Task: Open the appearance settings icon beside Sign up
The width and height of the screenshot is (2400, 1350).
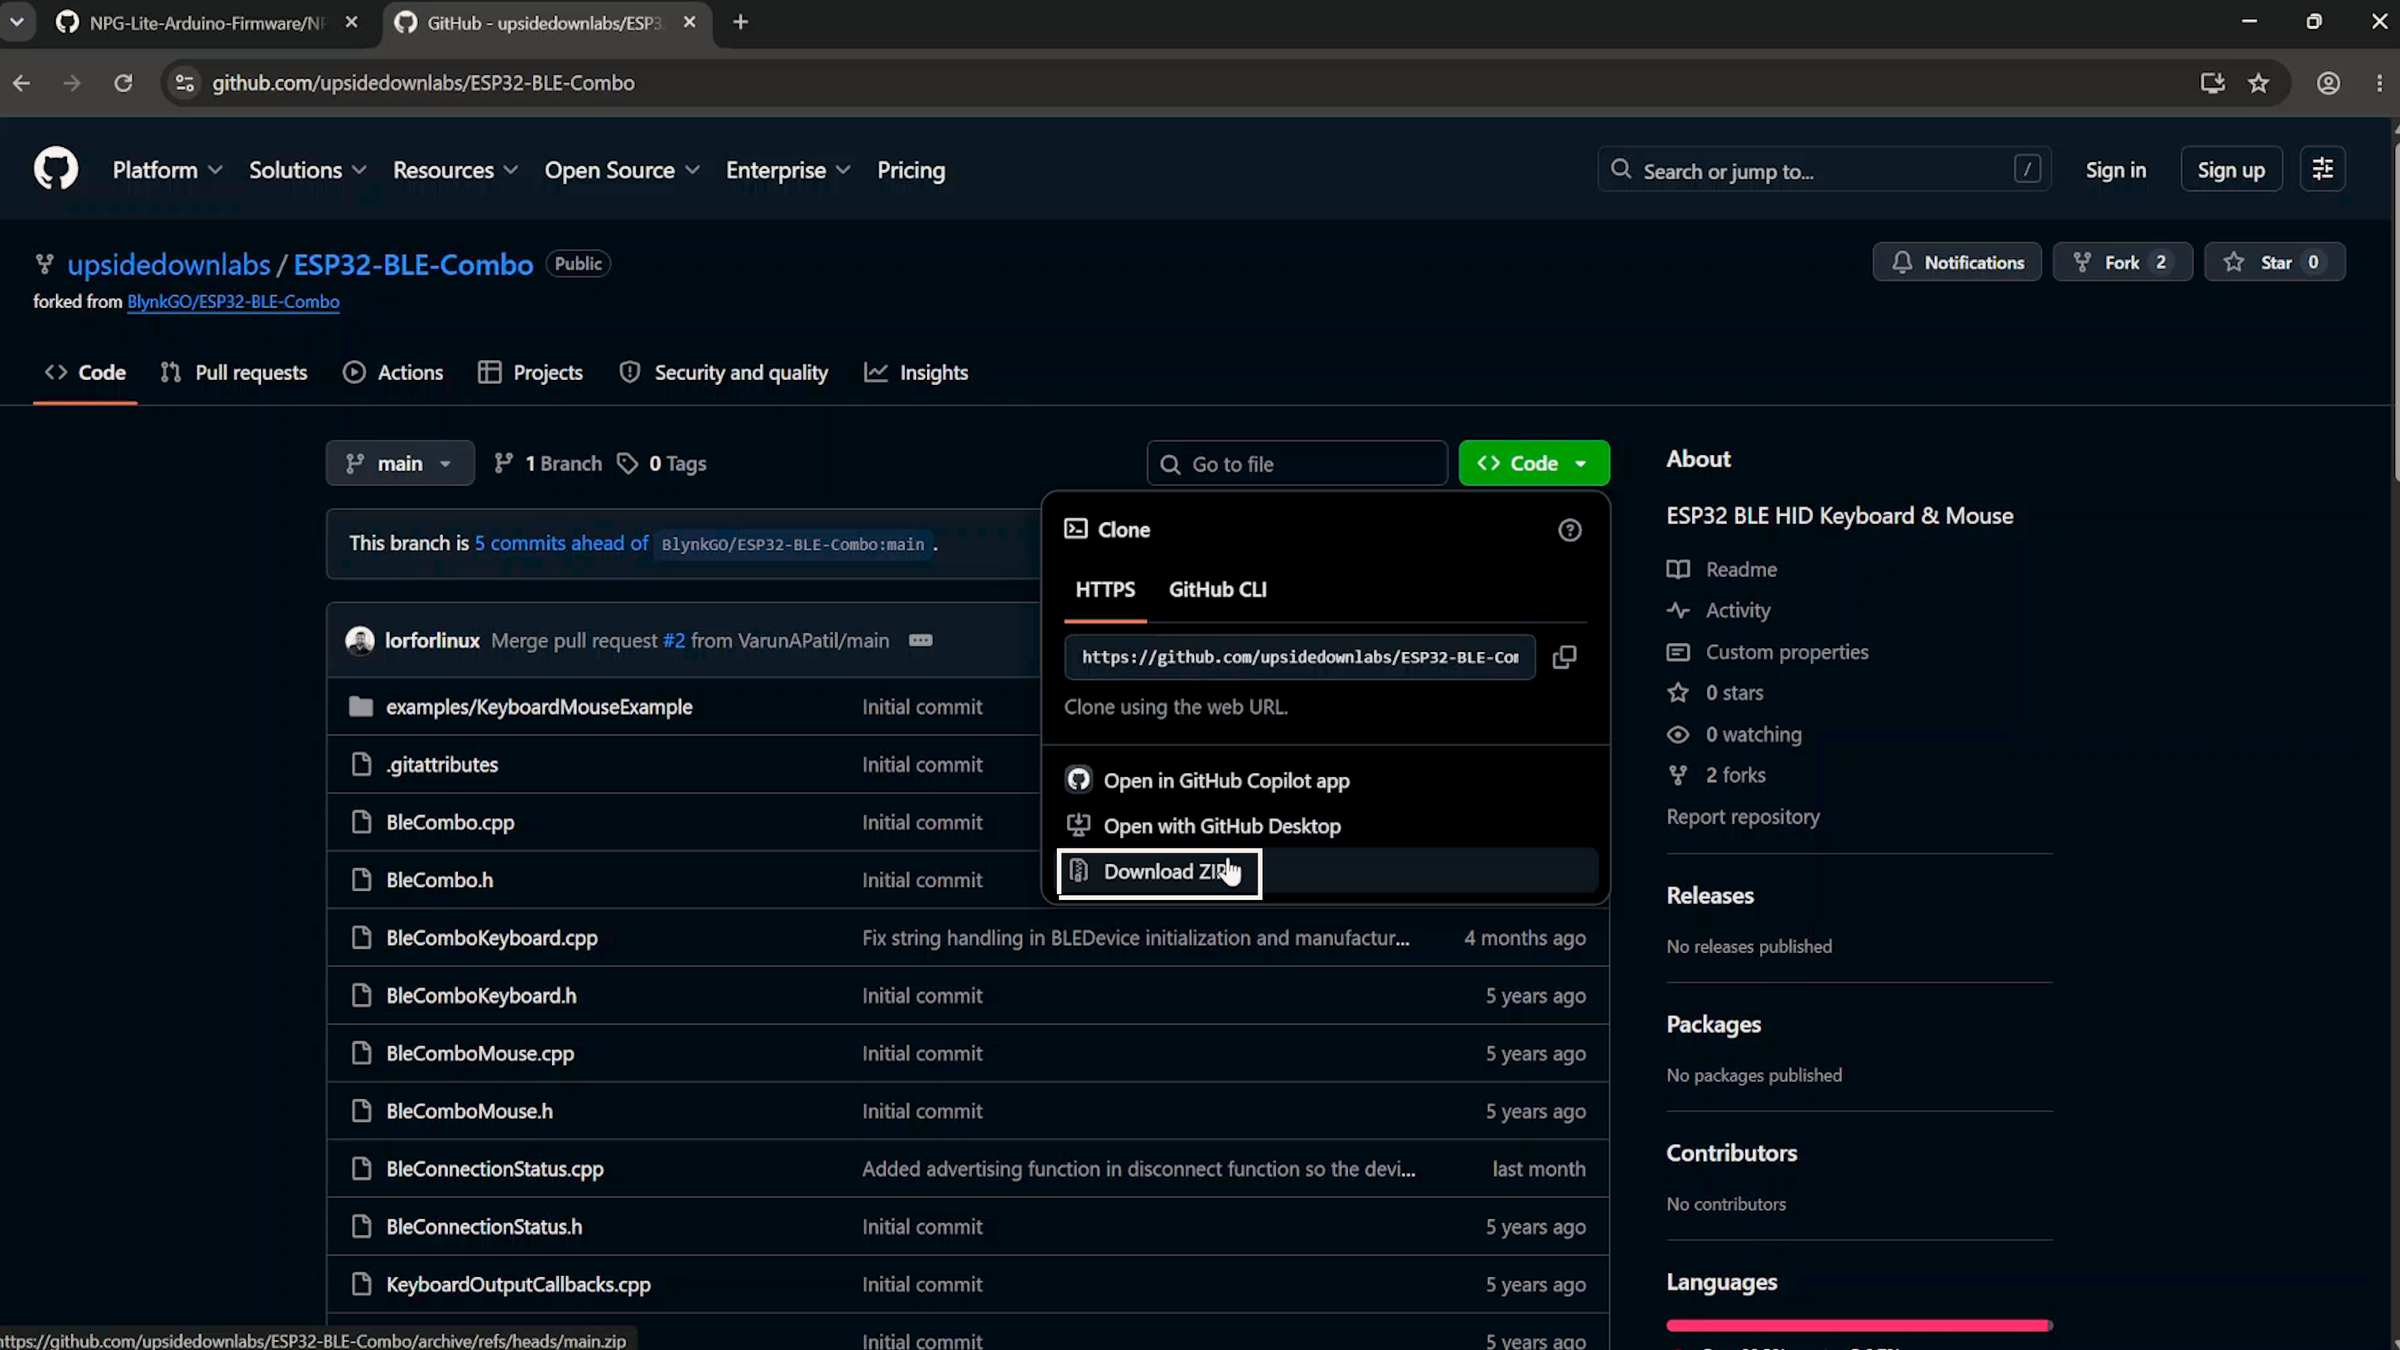Action: tap(2322, 169)
